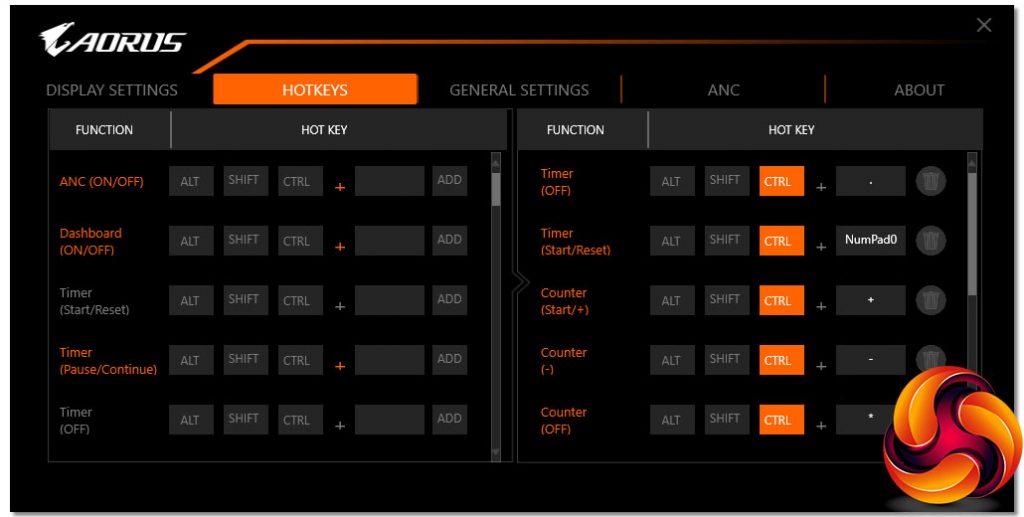This screenshot has height=517, width=1024.
Task: Toggle SHIFT for Counter (Start/+)
Action: pyautogui.click(x=726, y=300)
